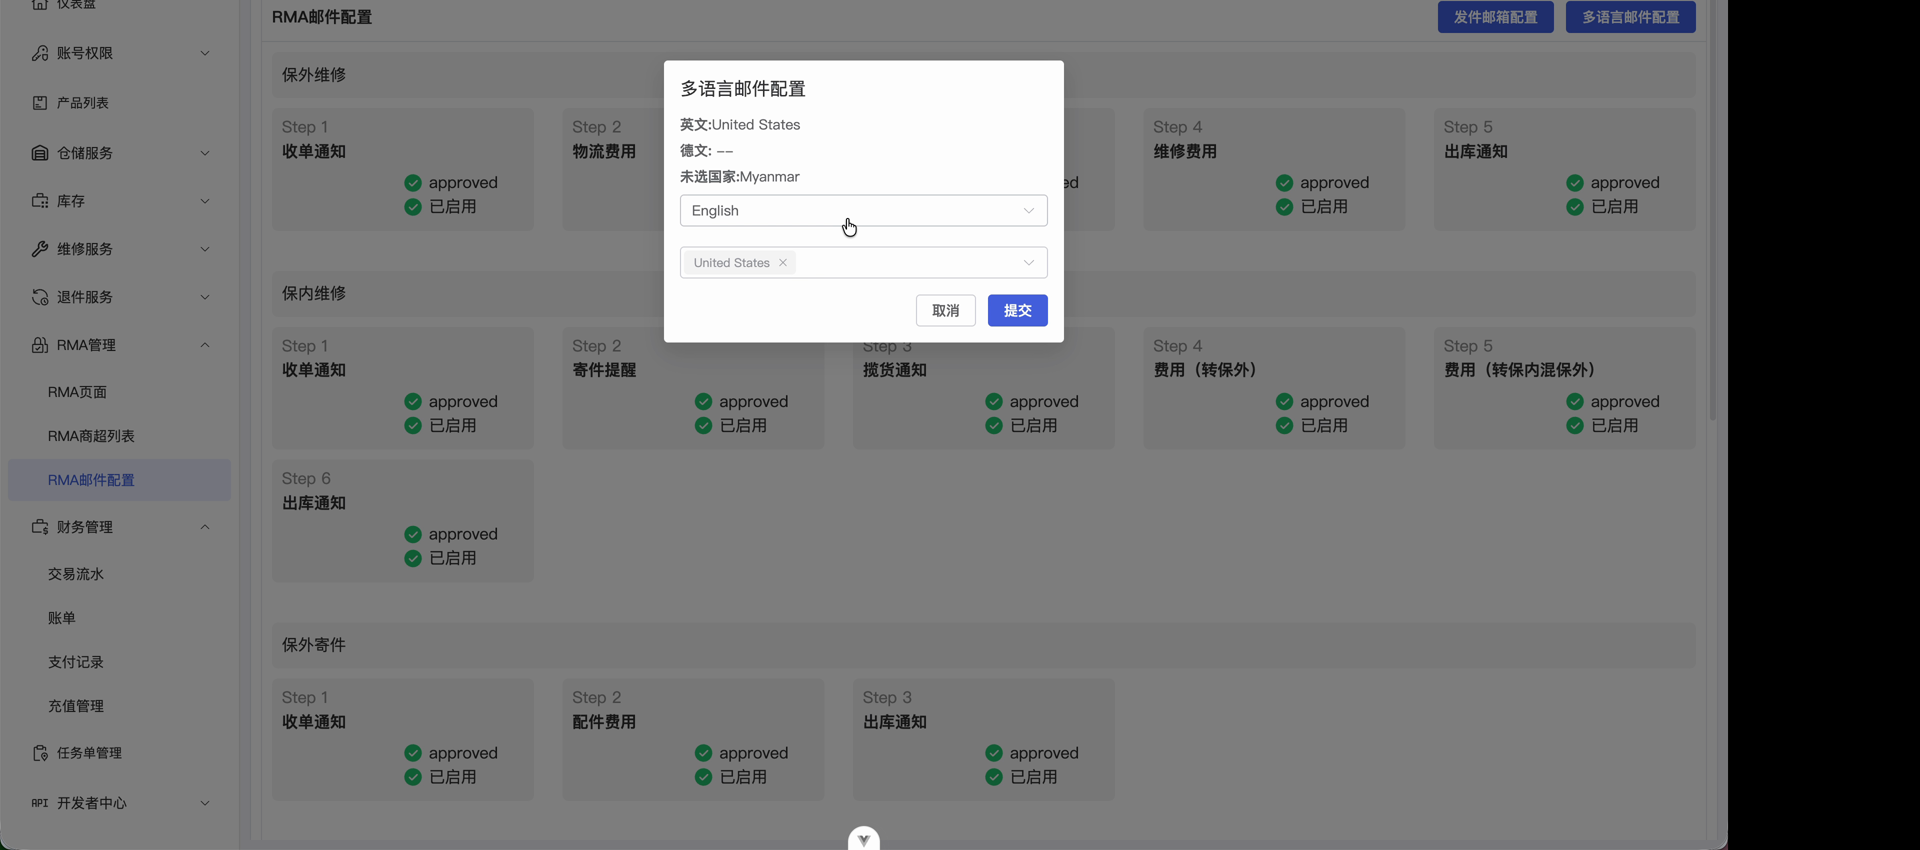Screen dimensions: 1920x850
Task: Expand the 仓储服务 menu chevron
Action: pyautogui.click(x=205, y=153)
